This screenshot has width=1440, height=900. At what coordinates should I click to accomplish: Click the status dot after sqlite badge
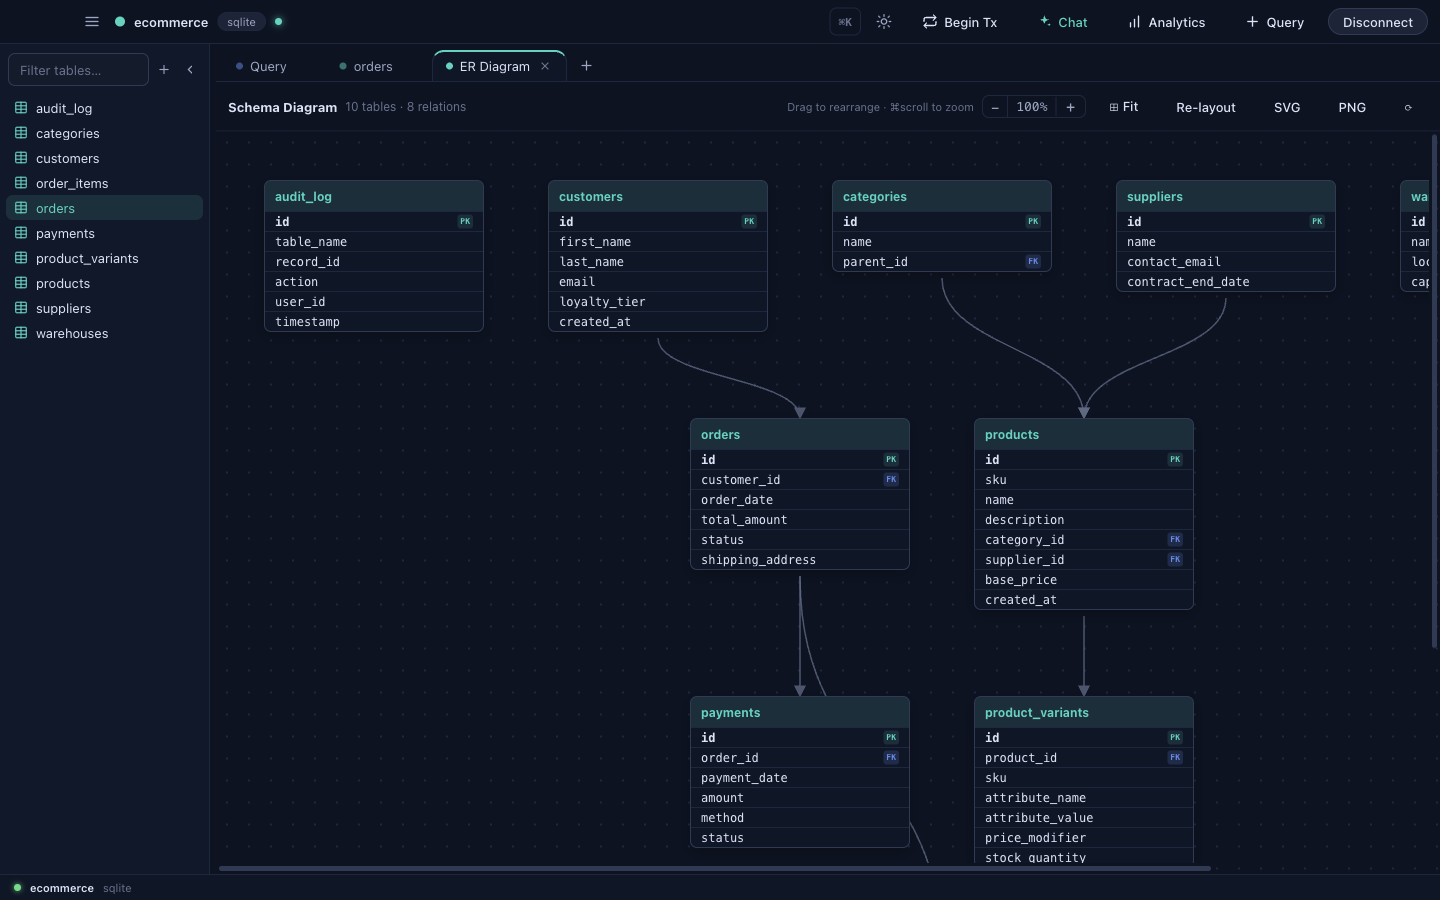(x=278, y=21)
